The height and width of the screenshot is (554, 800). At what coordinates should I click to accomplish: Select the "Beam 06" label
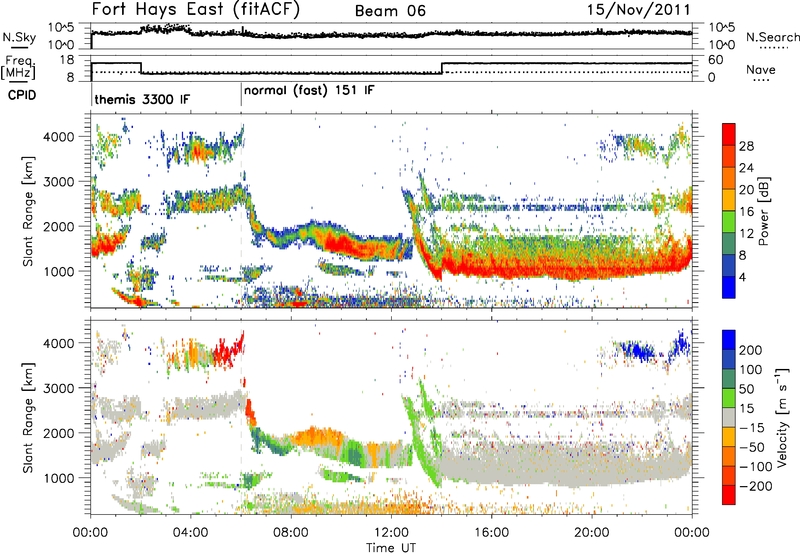(x=390, y=11)
